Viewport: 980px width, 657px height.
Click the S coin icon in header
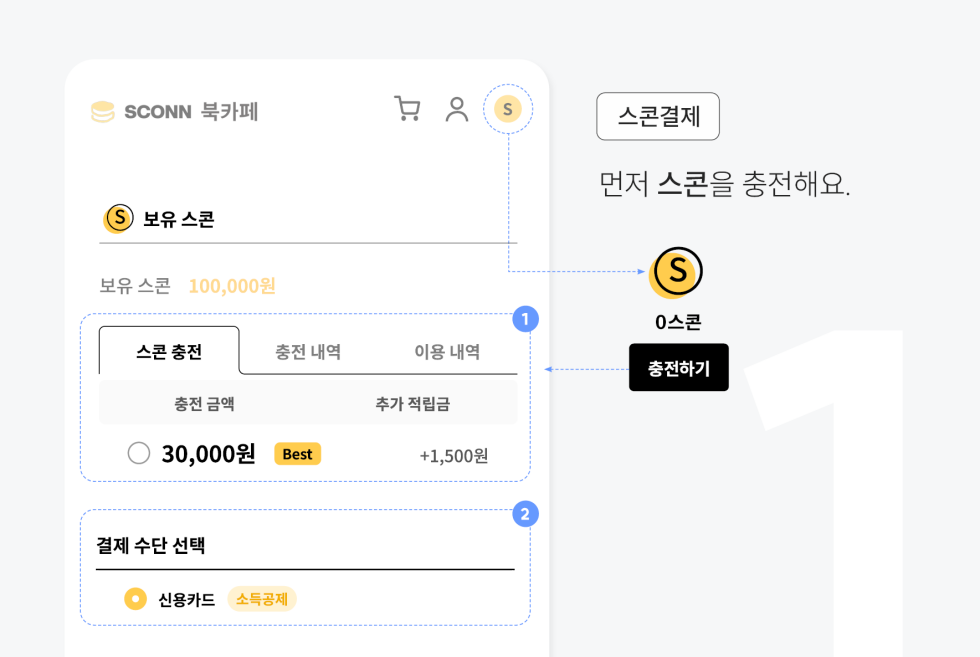coord(508,109)
